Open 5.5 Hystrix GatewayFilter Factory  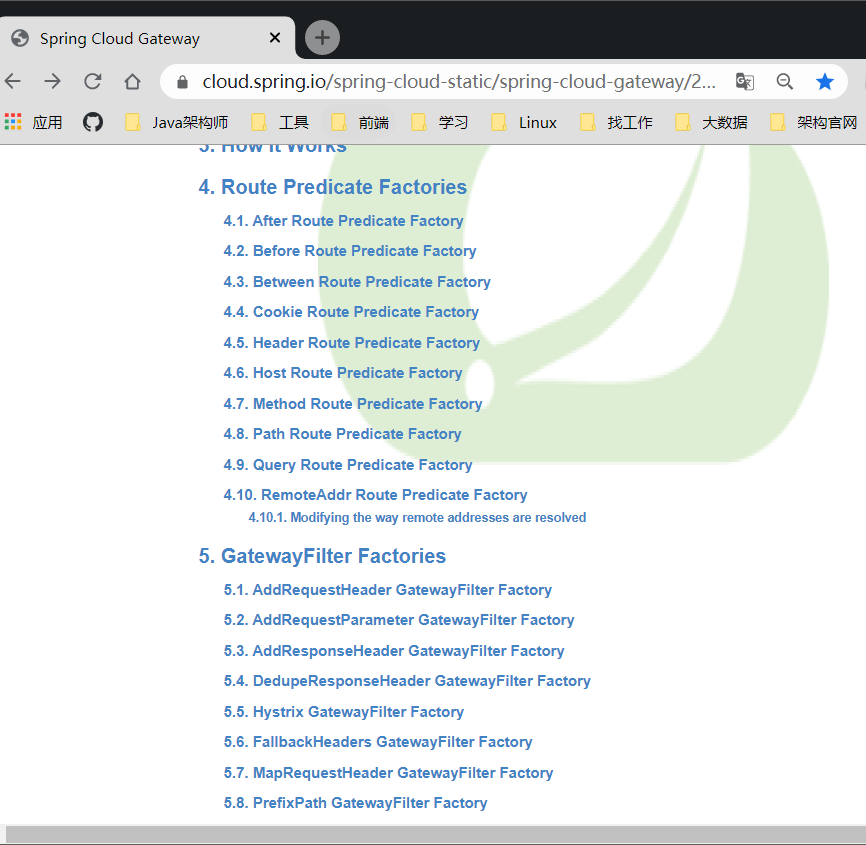[x=344, y=712]
